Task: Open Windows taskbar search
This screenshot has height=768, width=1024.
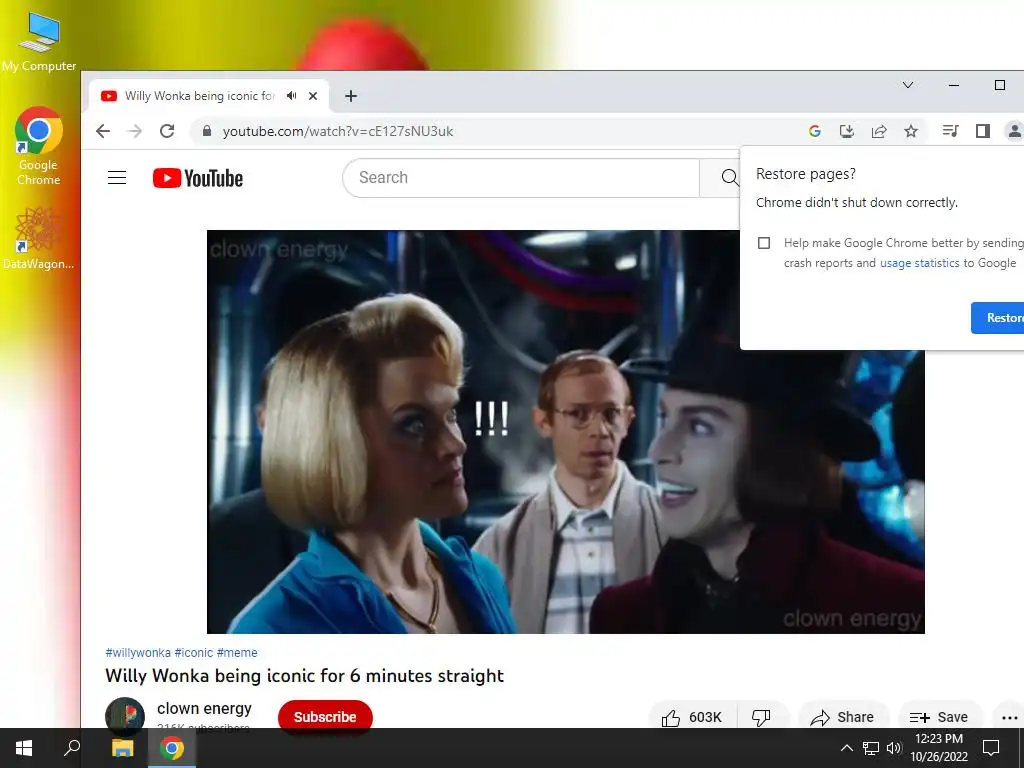Action: coord(72,748)
